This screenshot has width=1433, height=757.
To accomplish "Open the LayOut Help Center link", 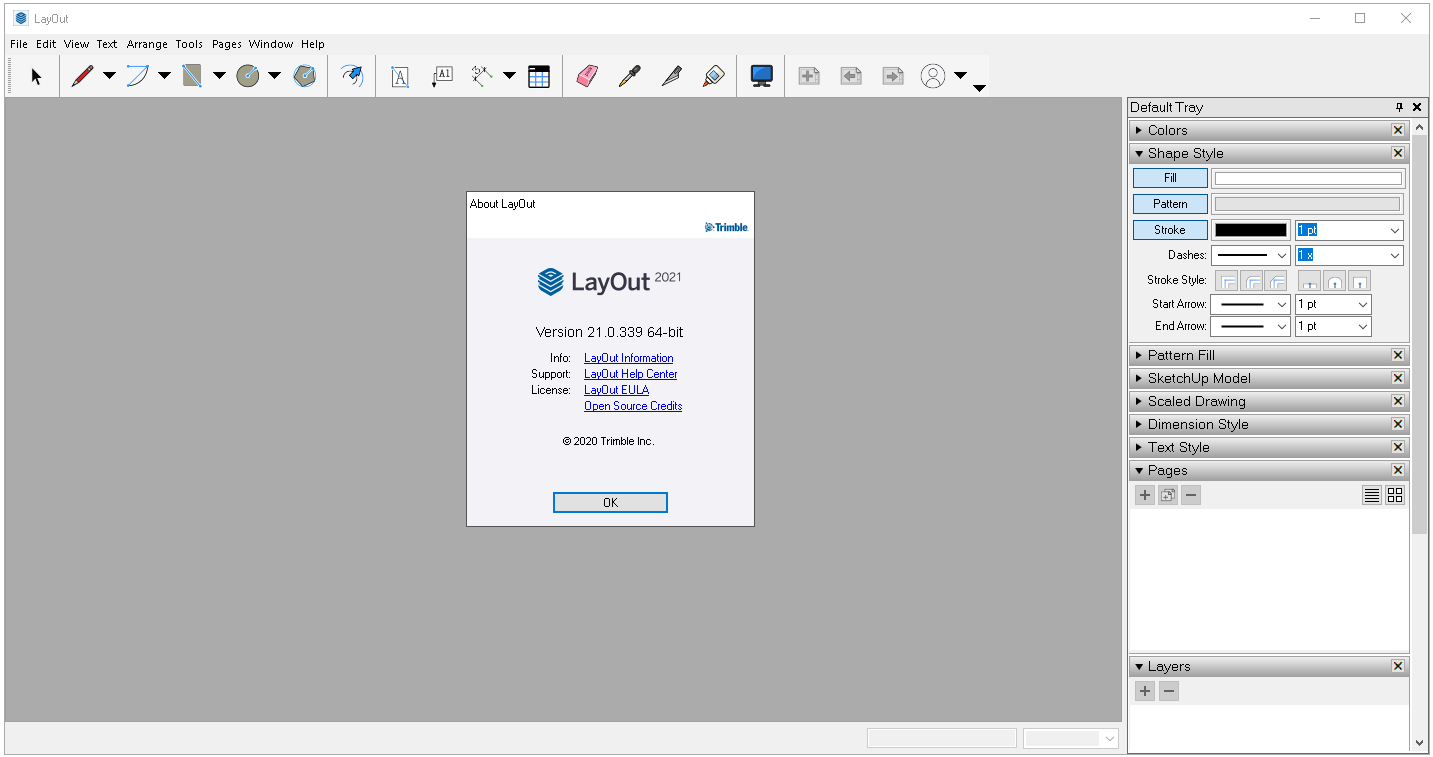I will [x=631, y=374].
